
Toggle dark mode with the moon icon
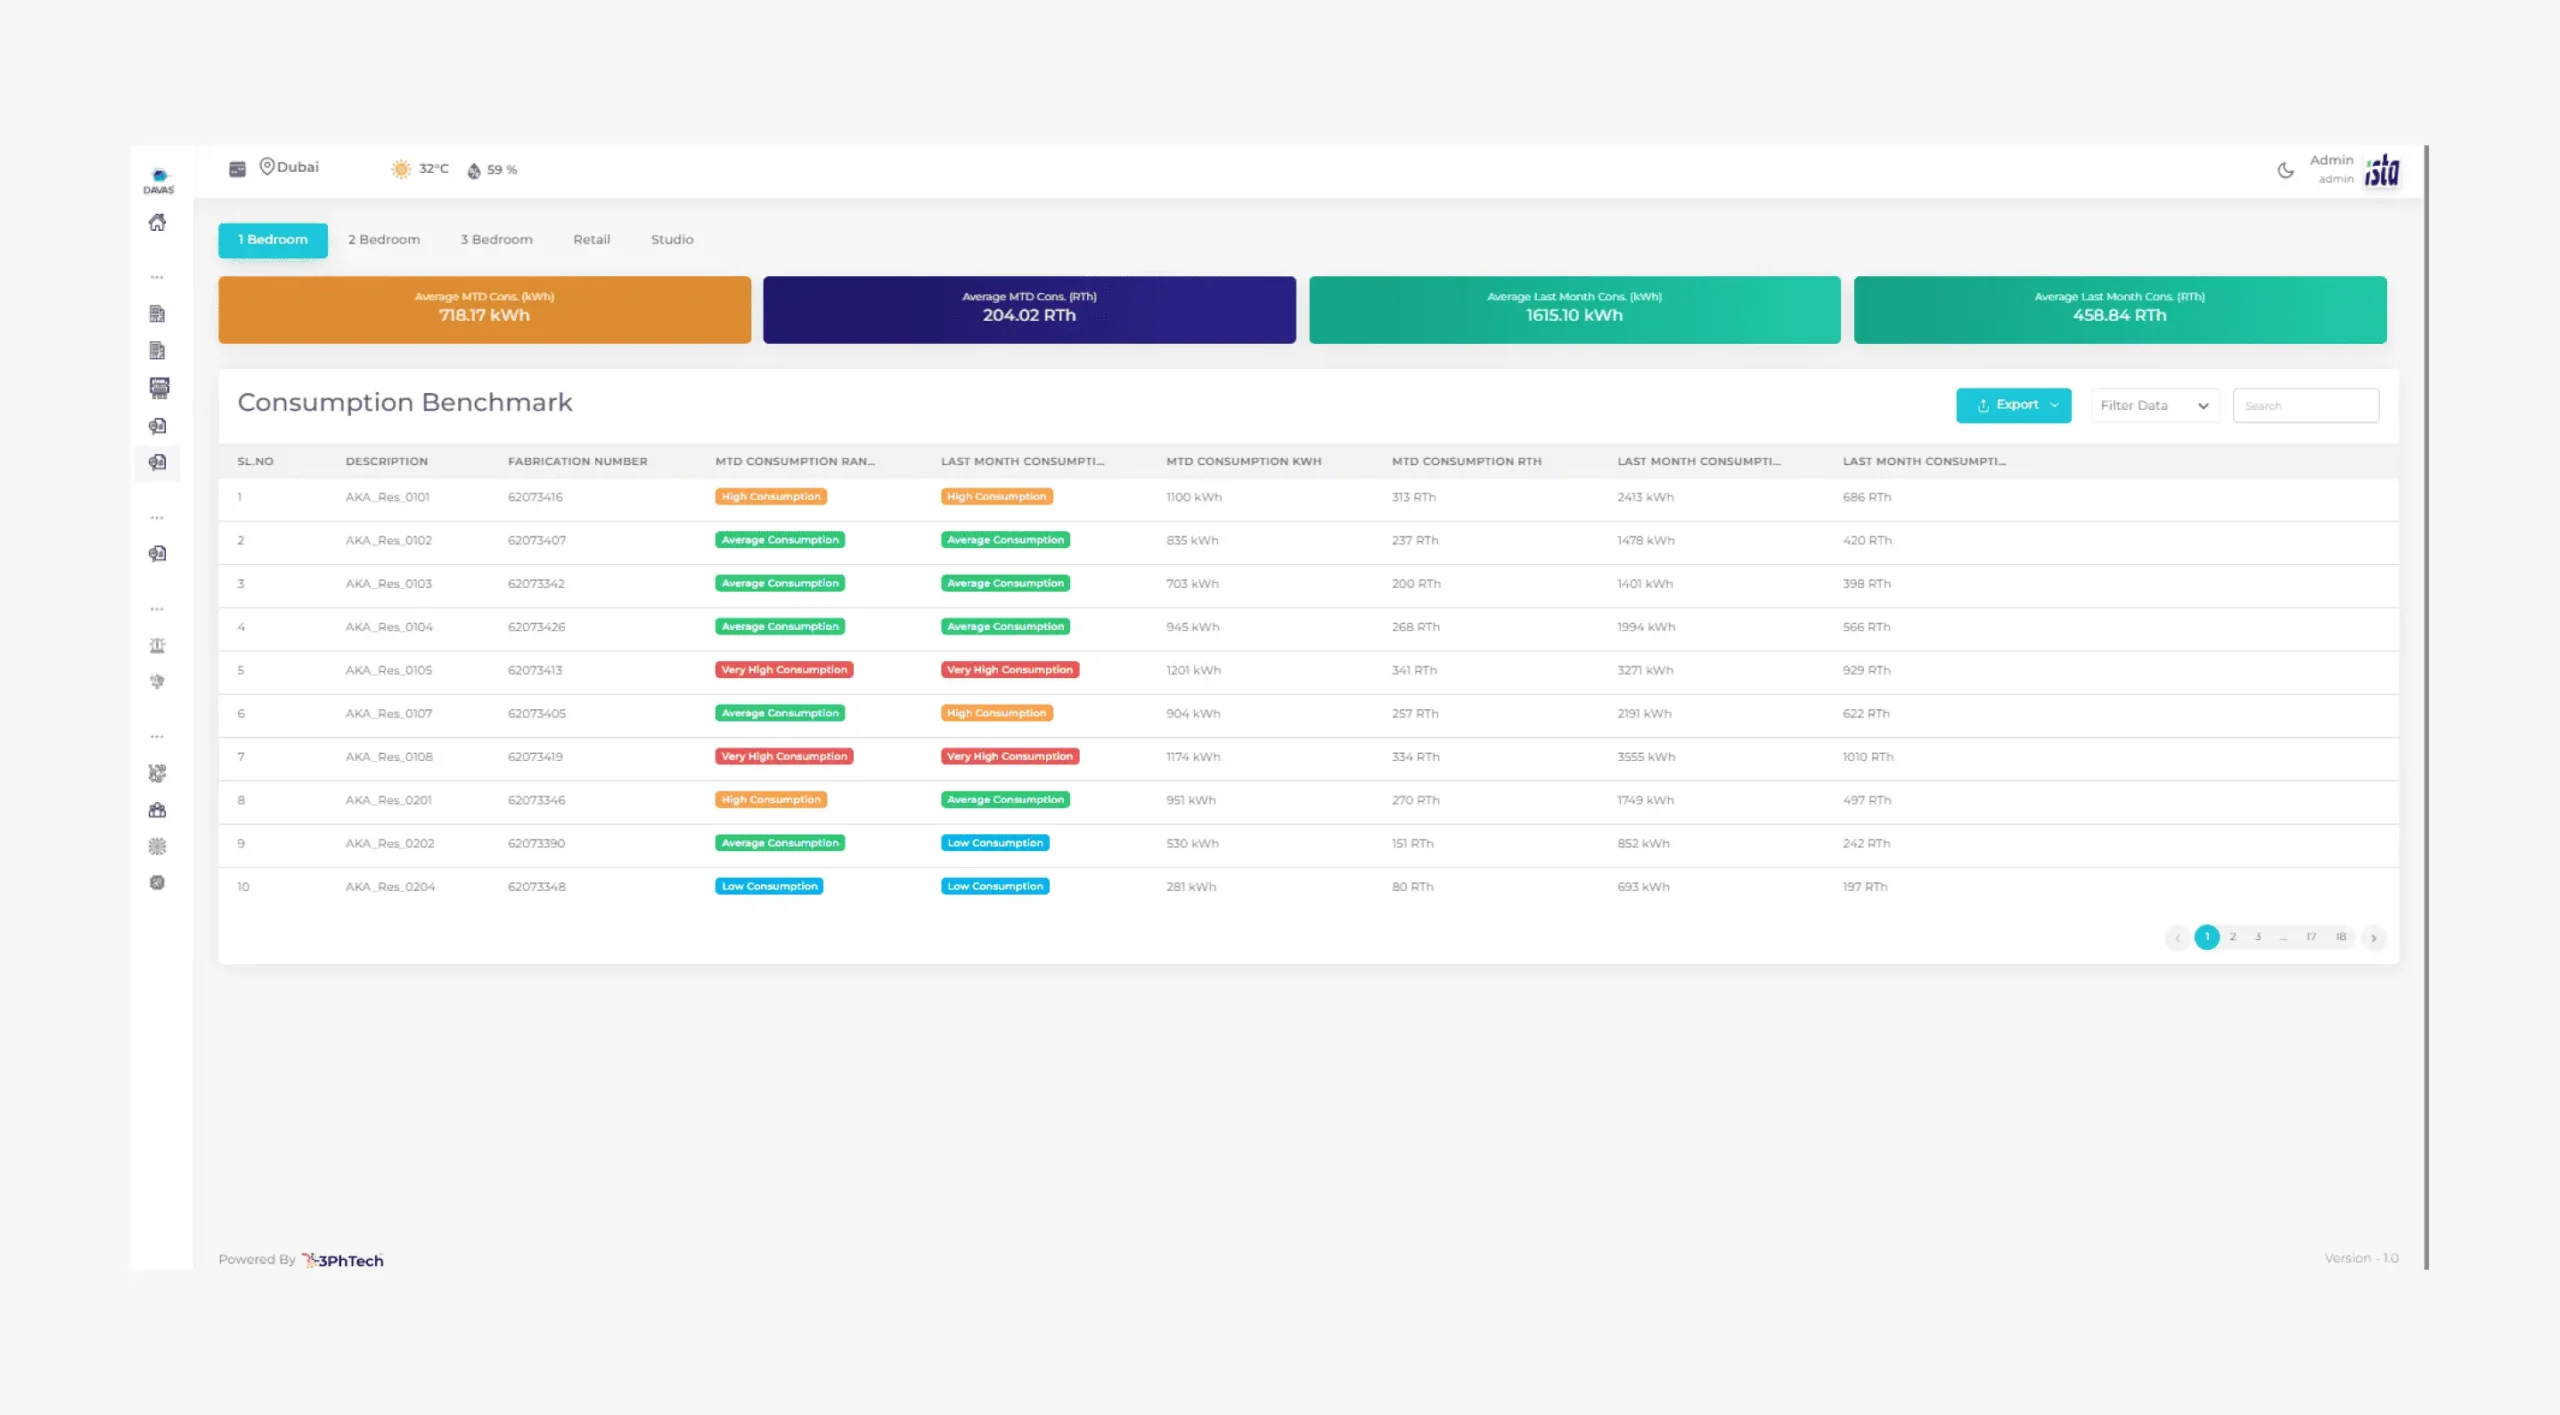coord(2285,170)
